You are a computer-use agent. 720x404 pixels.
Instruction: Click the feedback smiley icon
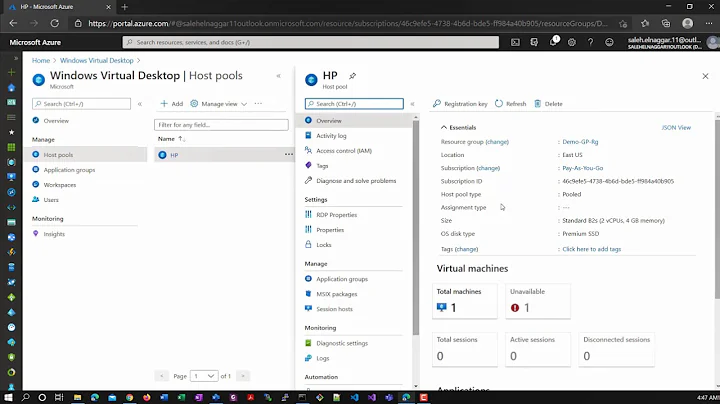click(x=609, y=42)
